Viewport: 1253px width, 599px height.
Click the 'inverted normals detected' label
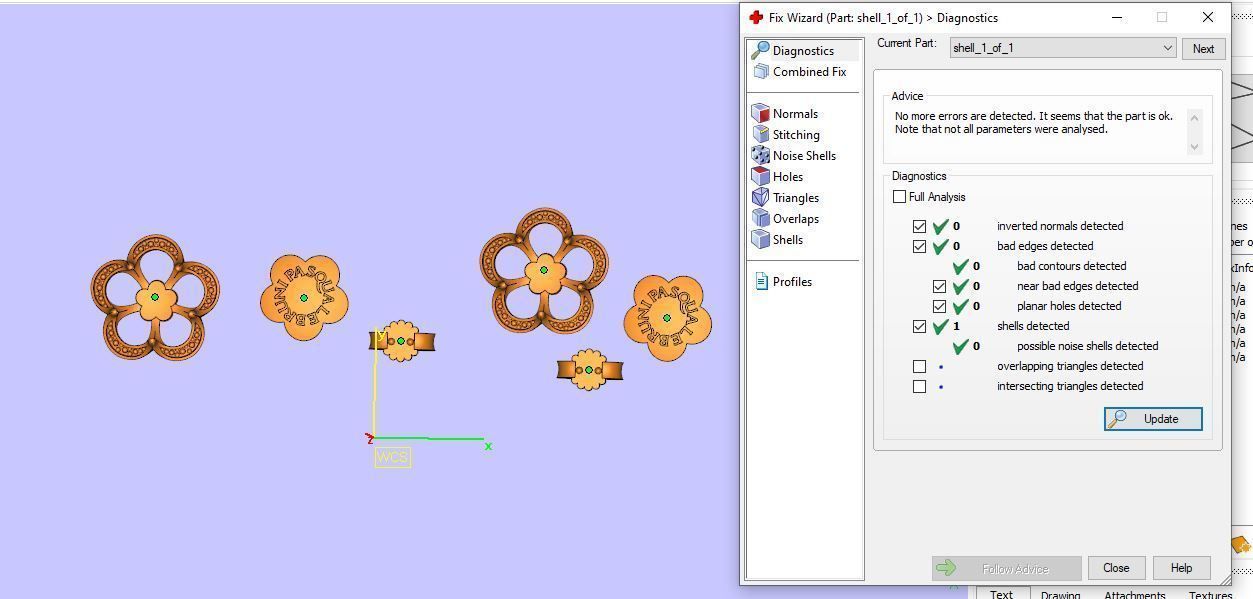[x=1059, y=226]
